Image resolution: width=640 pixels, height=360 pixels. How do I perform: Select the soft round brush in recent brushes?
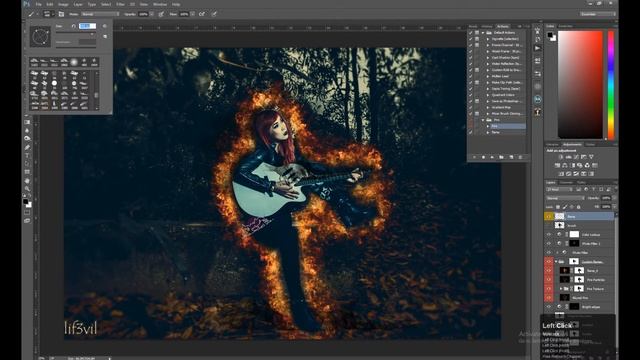pyautogui.click(x=74, y=62)
